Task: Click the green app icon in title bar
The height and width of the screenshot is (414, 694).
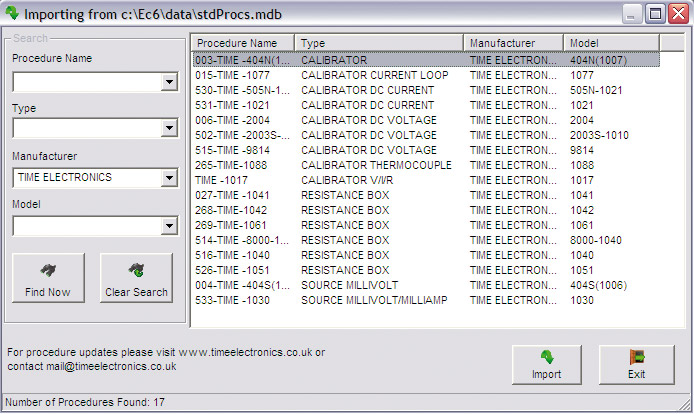Action: [x=12, y=14]
